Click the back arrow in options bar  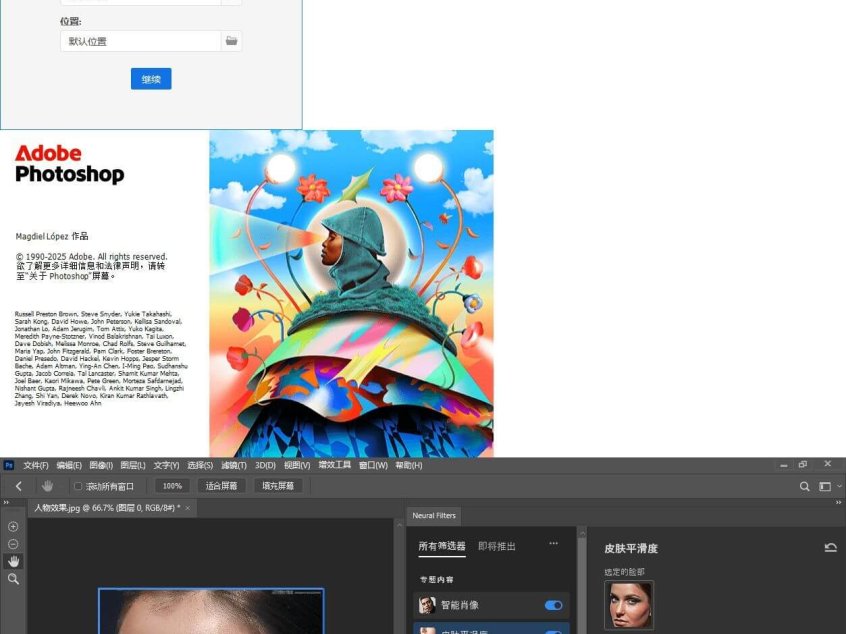[x=18, y=486]
